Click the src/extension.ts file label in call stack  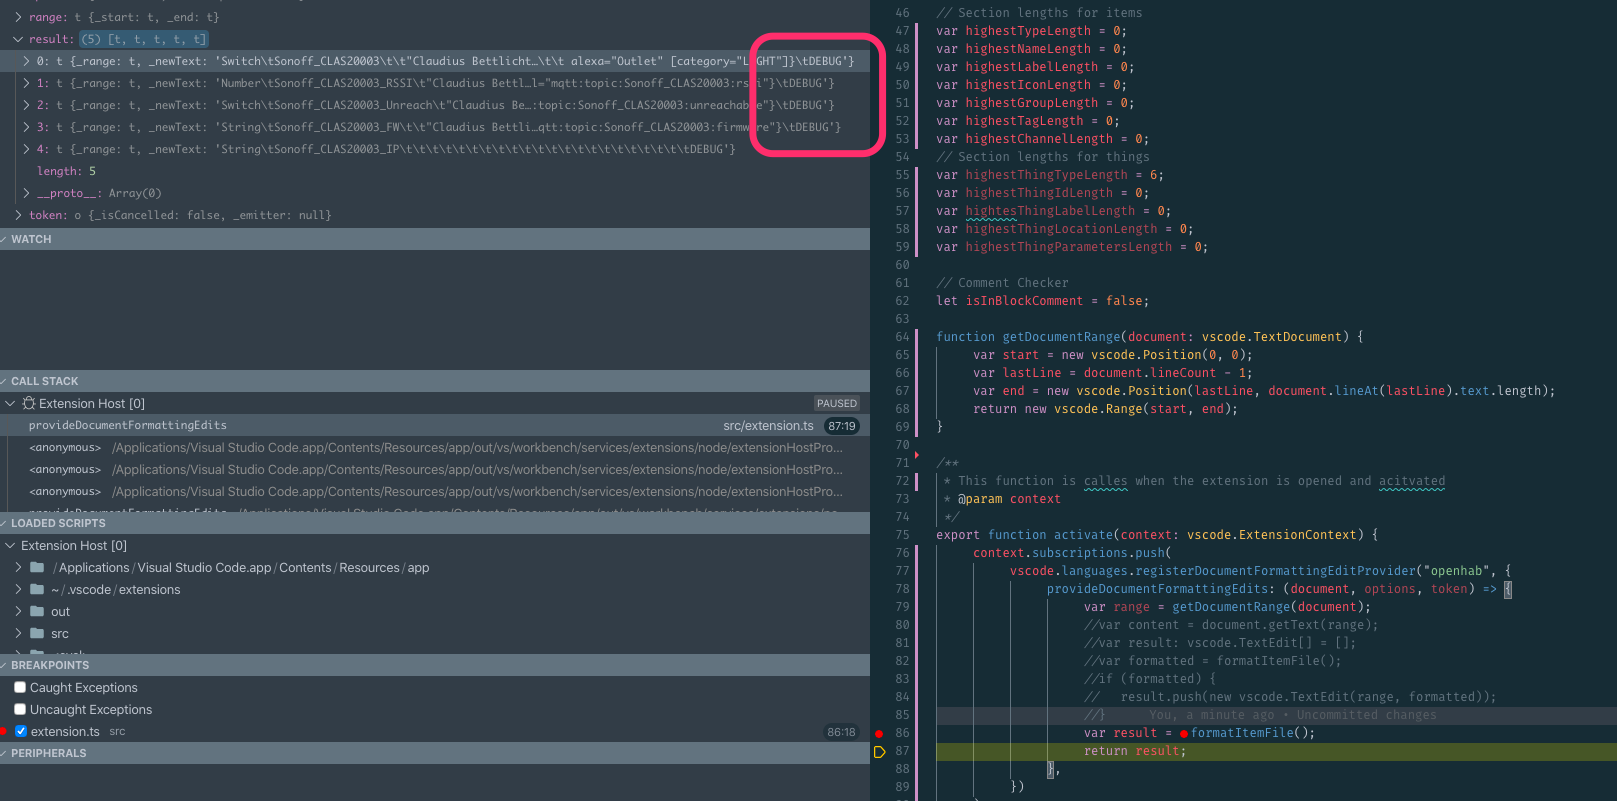tap(768, 425)
